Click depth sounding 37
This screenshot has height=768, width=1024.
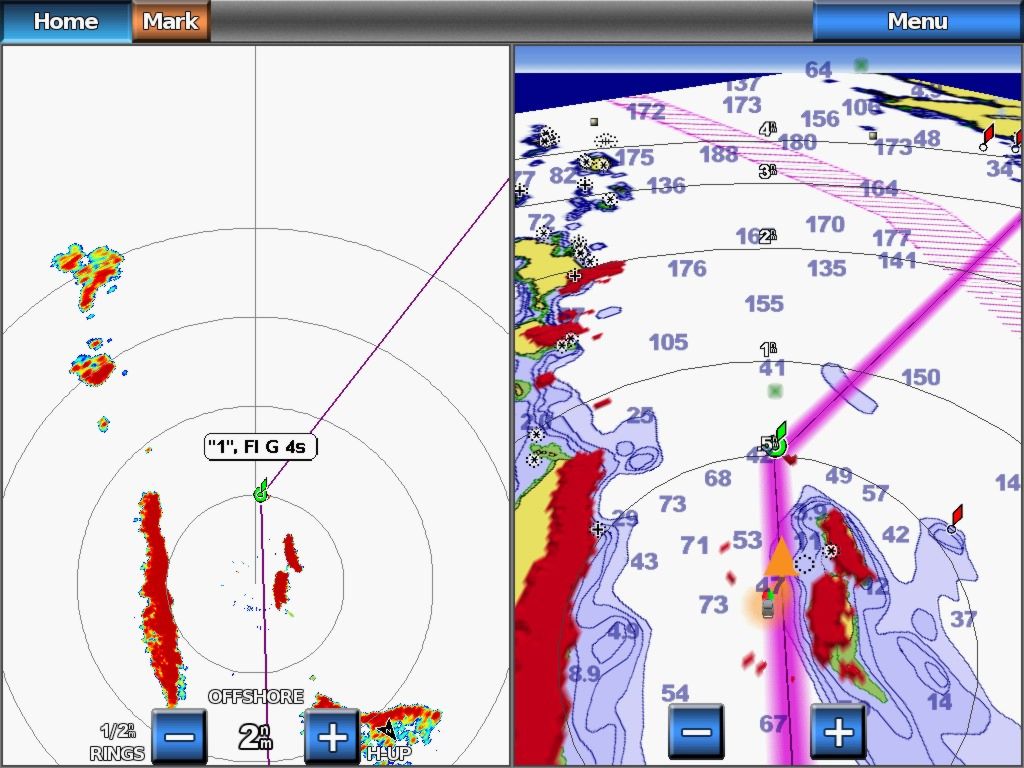point(963,618)
